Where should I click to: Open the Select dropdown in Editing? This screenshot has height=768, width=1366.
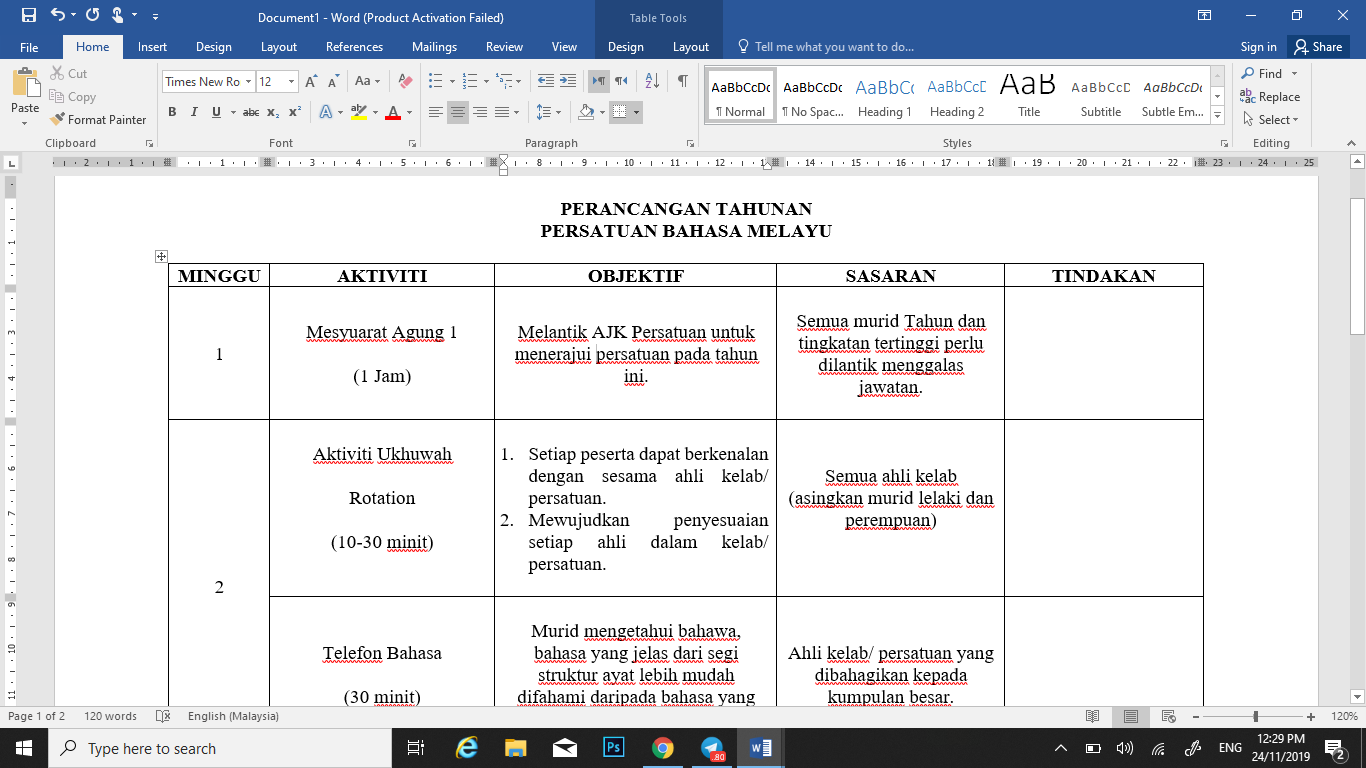[x=1270, y=120]
